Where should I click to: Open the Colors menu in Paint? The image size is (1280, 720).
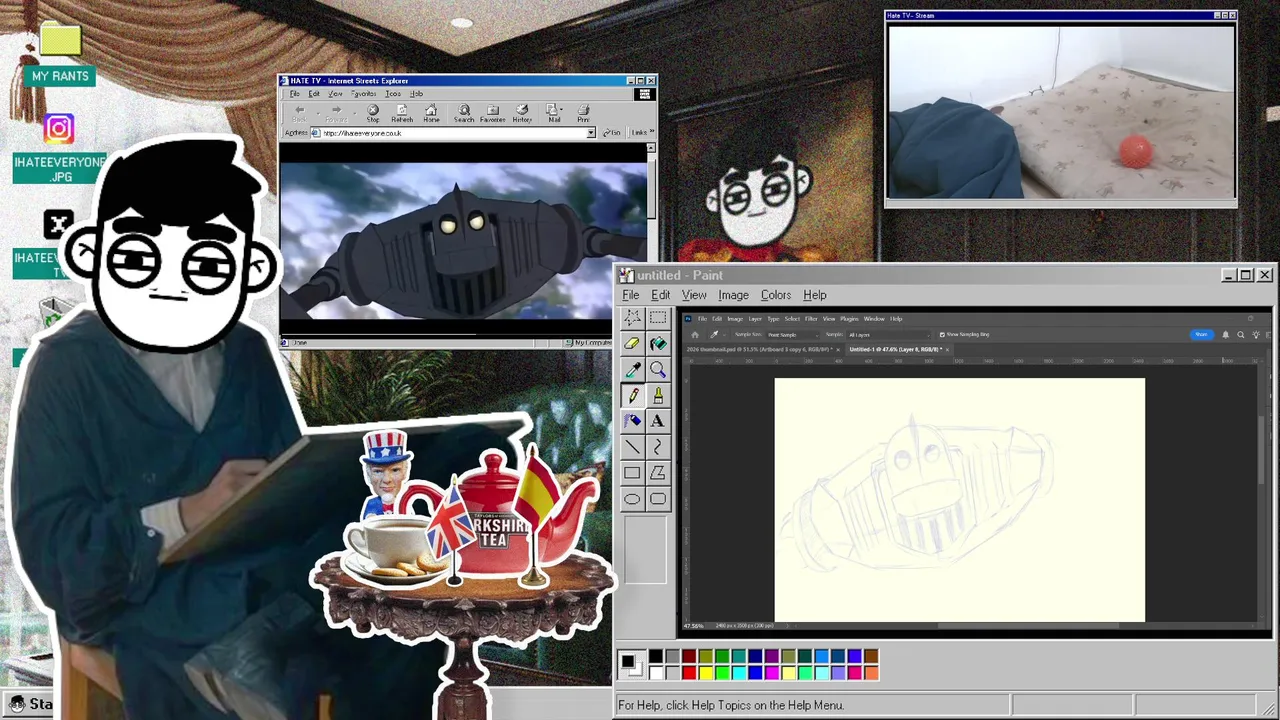point(776,295)
